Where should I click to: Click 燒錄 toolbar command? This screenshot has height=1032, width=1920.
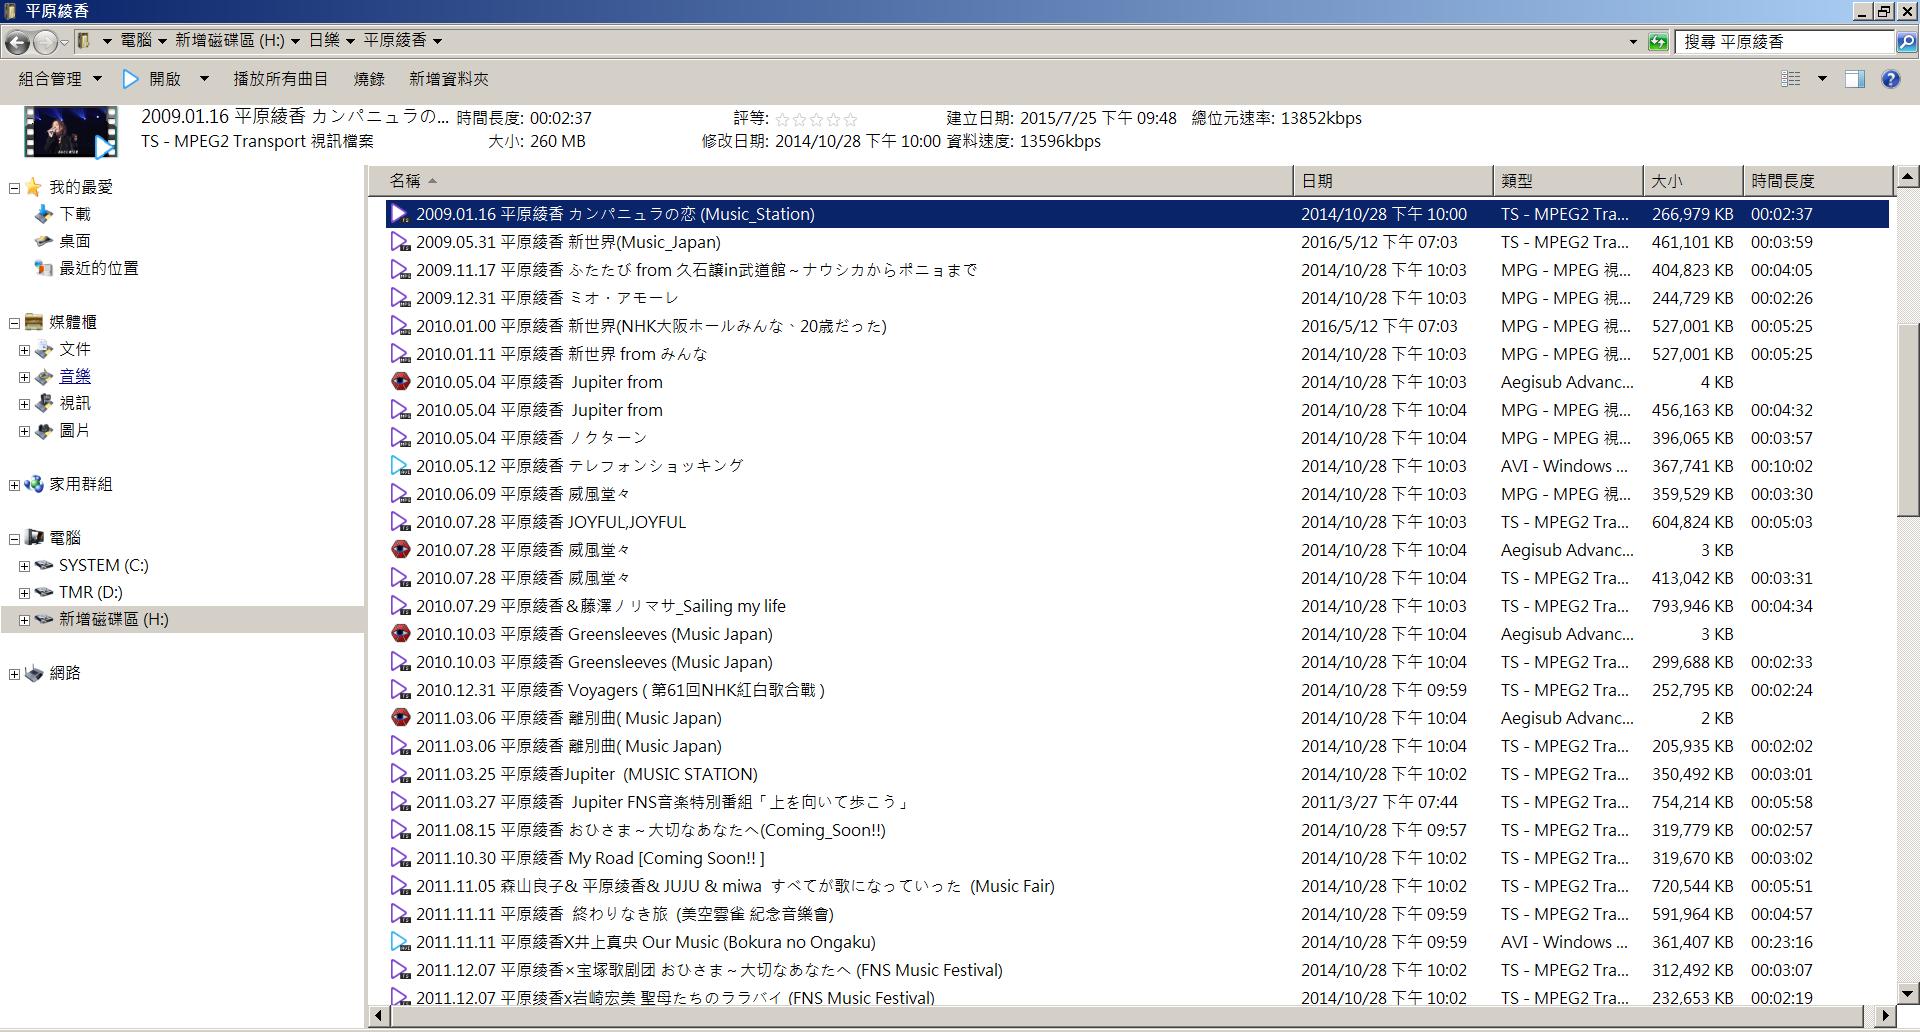pyautogui.click(x=369, y=79)
